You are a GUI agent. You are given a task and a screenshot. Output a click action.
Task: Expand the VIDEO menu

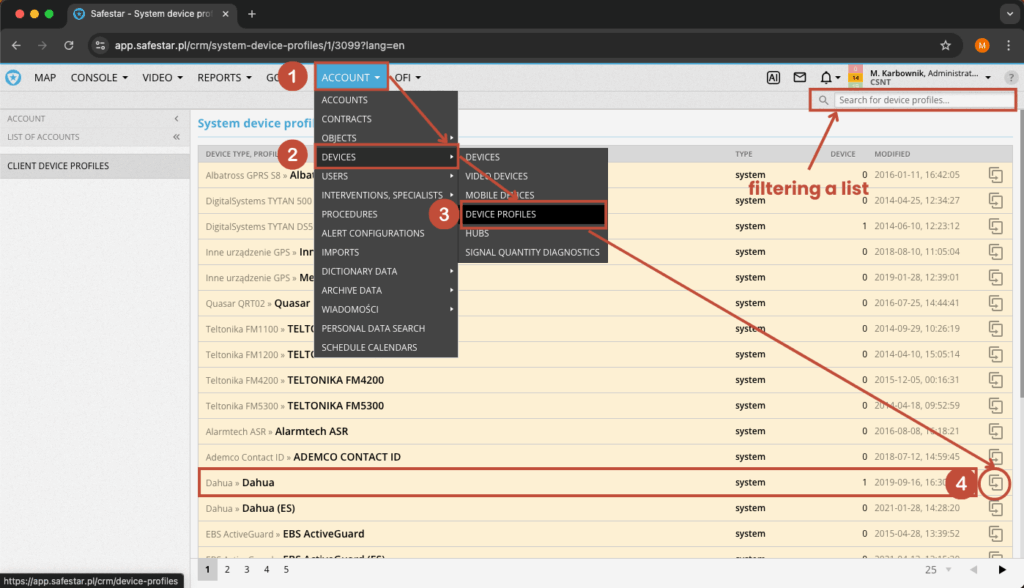point(163,78)
